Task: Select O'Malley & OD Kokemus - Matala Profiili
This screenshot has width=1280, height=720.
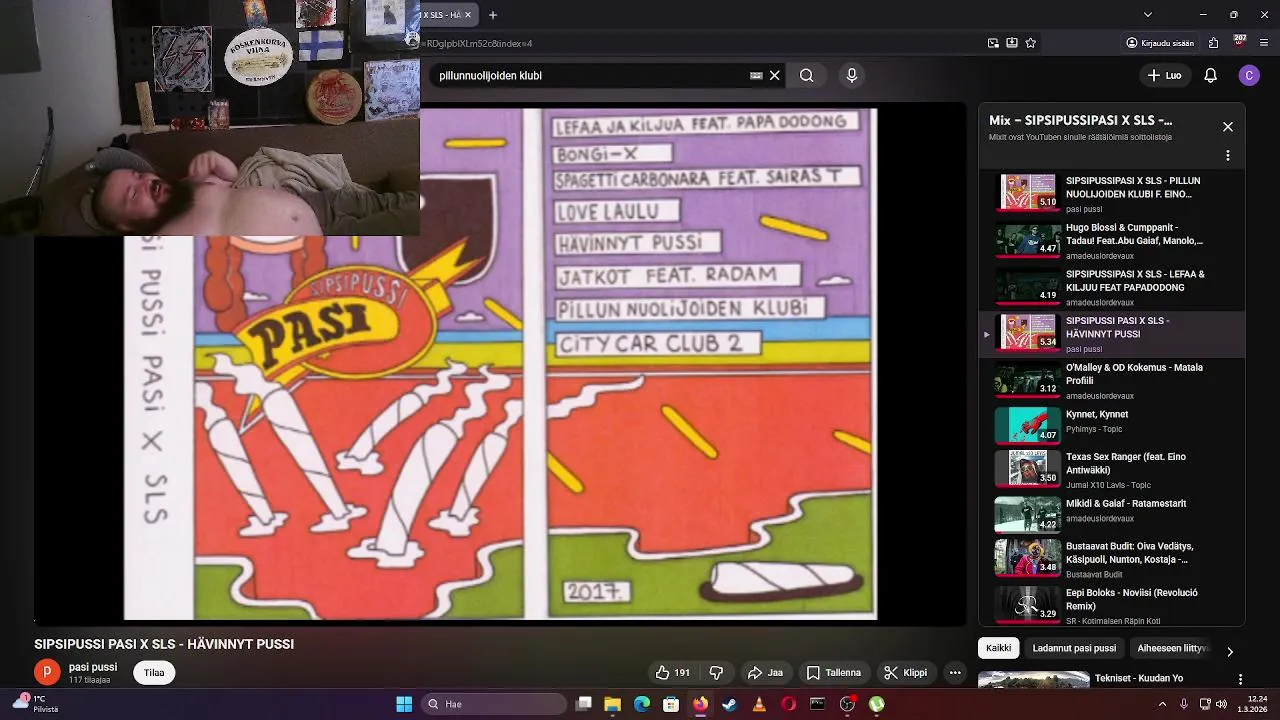Action: 1112,380
